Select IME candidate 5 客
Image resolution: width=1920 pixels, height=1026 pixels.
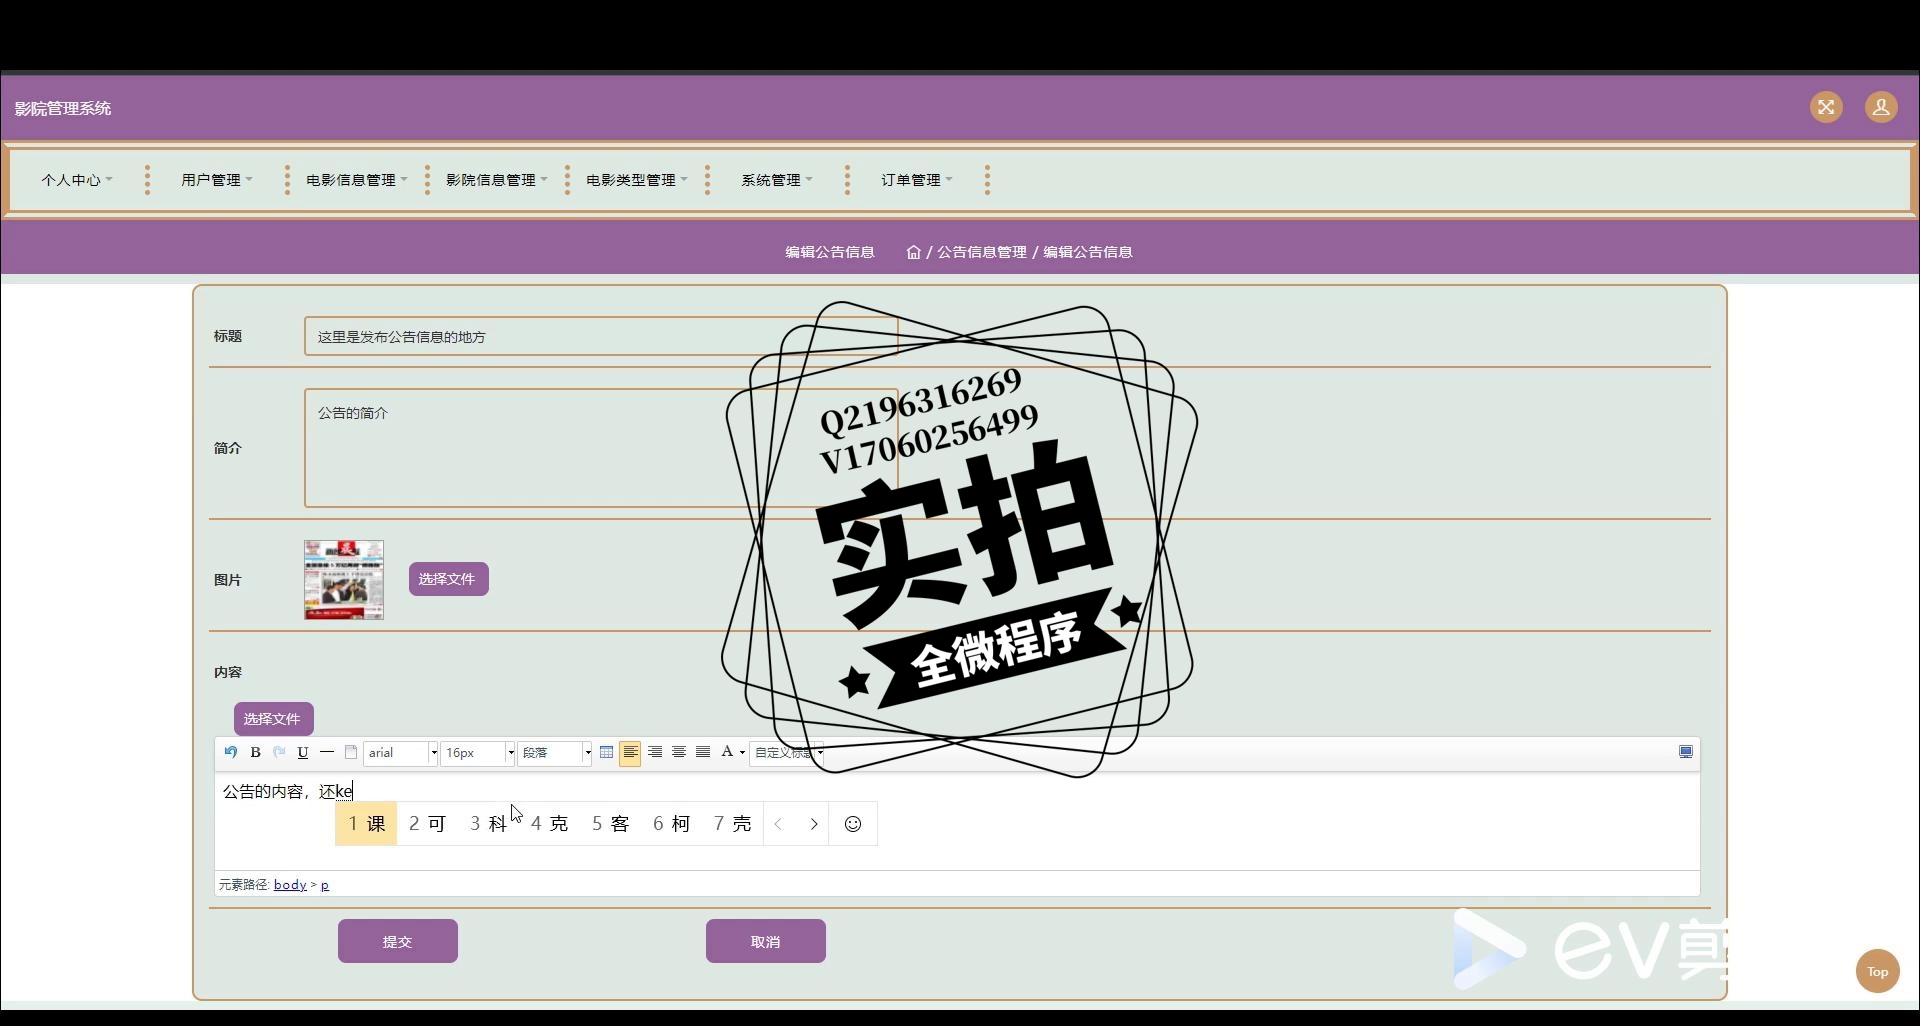(610, 824)
